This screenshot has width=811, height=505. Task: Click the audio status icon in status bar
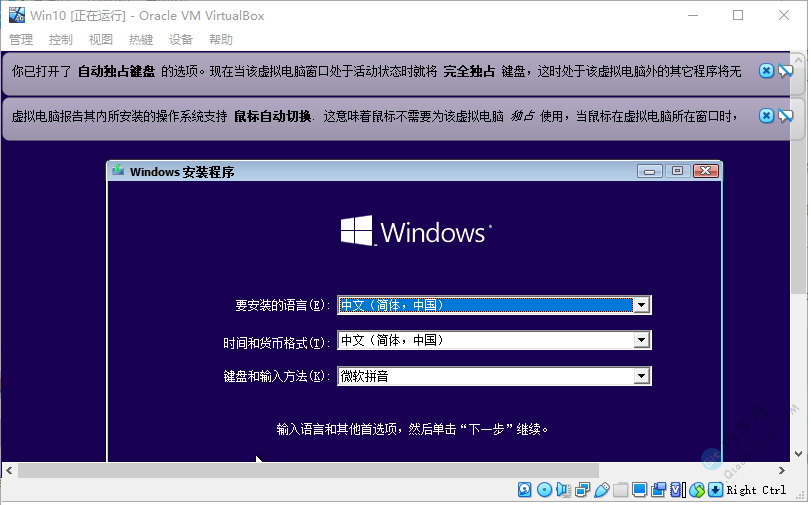coord(563,489)
